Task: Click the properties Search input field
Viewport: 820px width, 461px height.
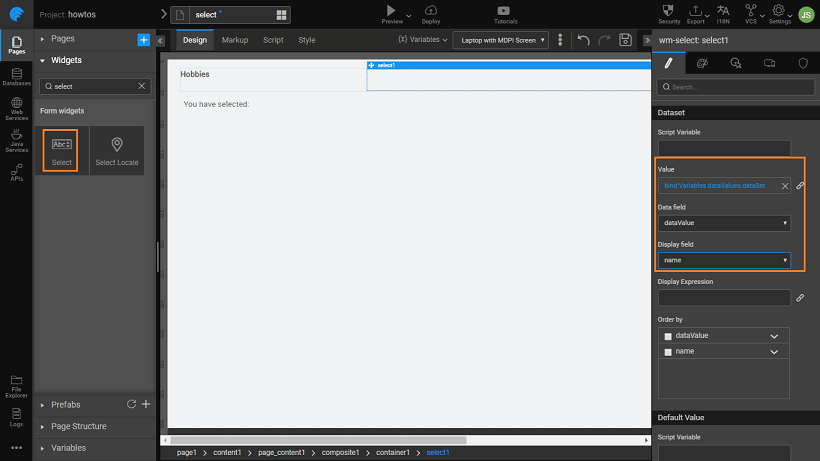Action: [736, 87]
